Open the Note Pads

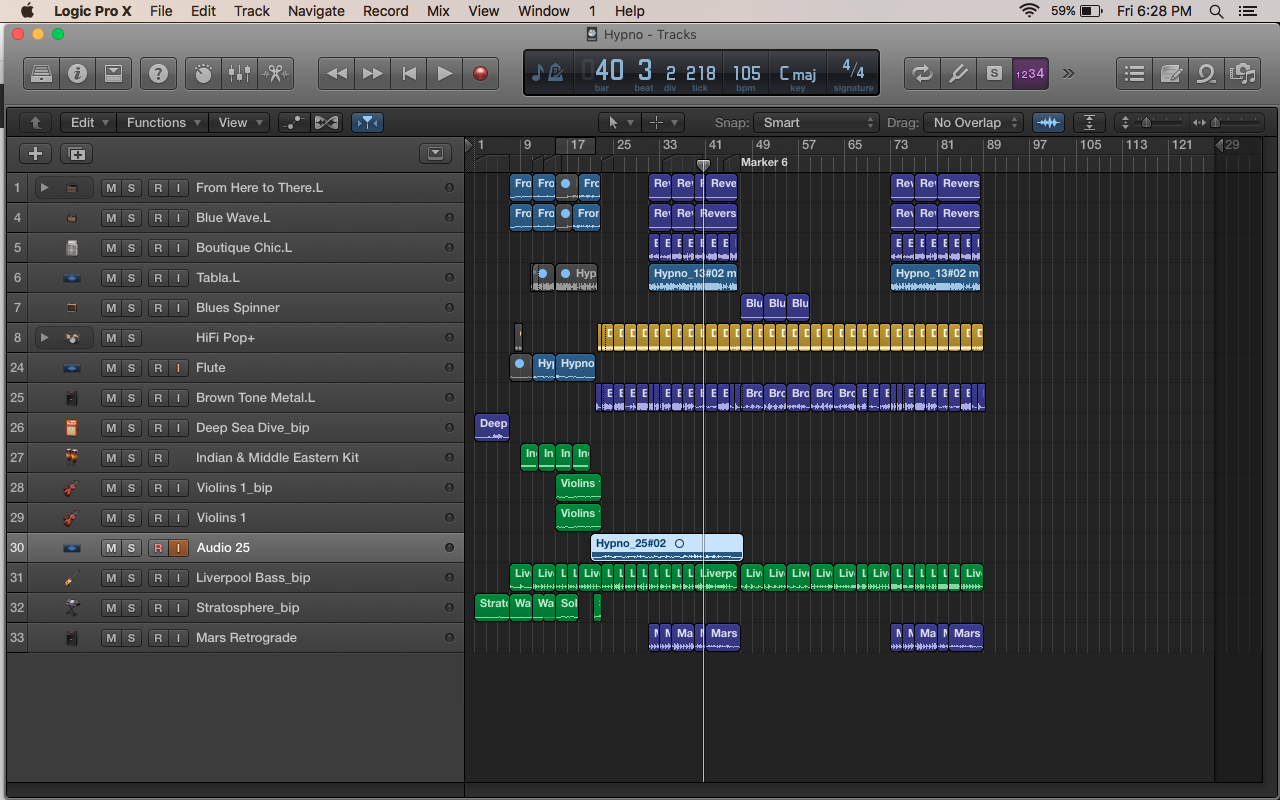[x=1170, y=73]
